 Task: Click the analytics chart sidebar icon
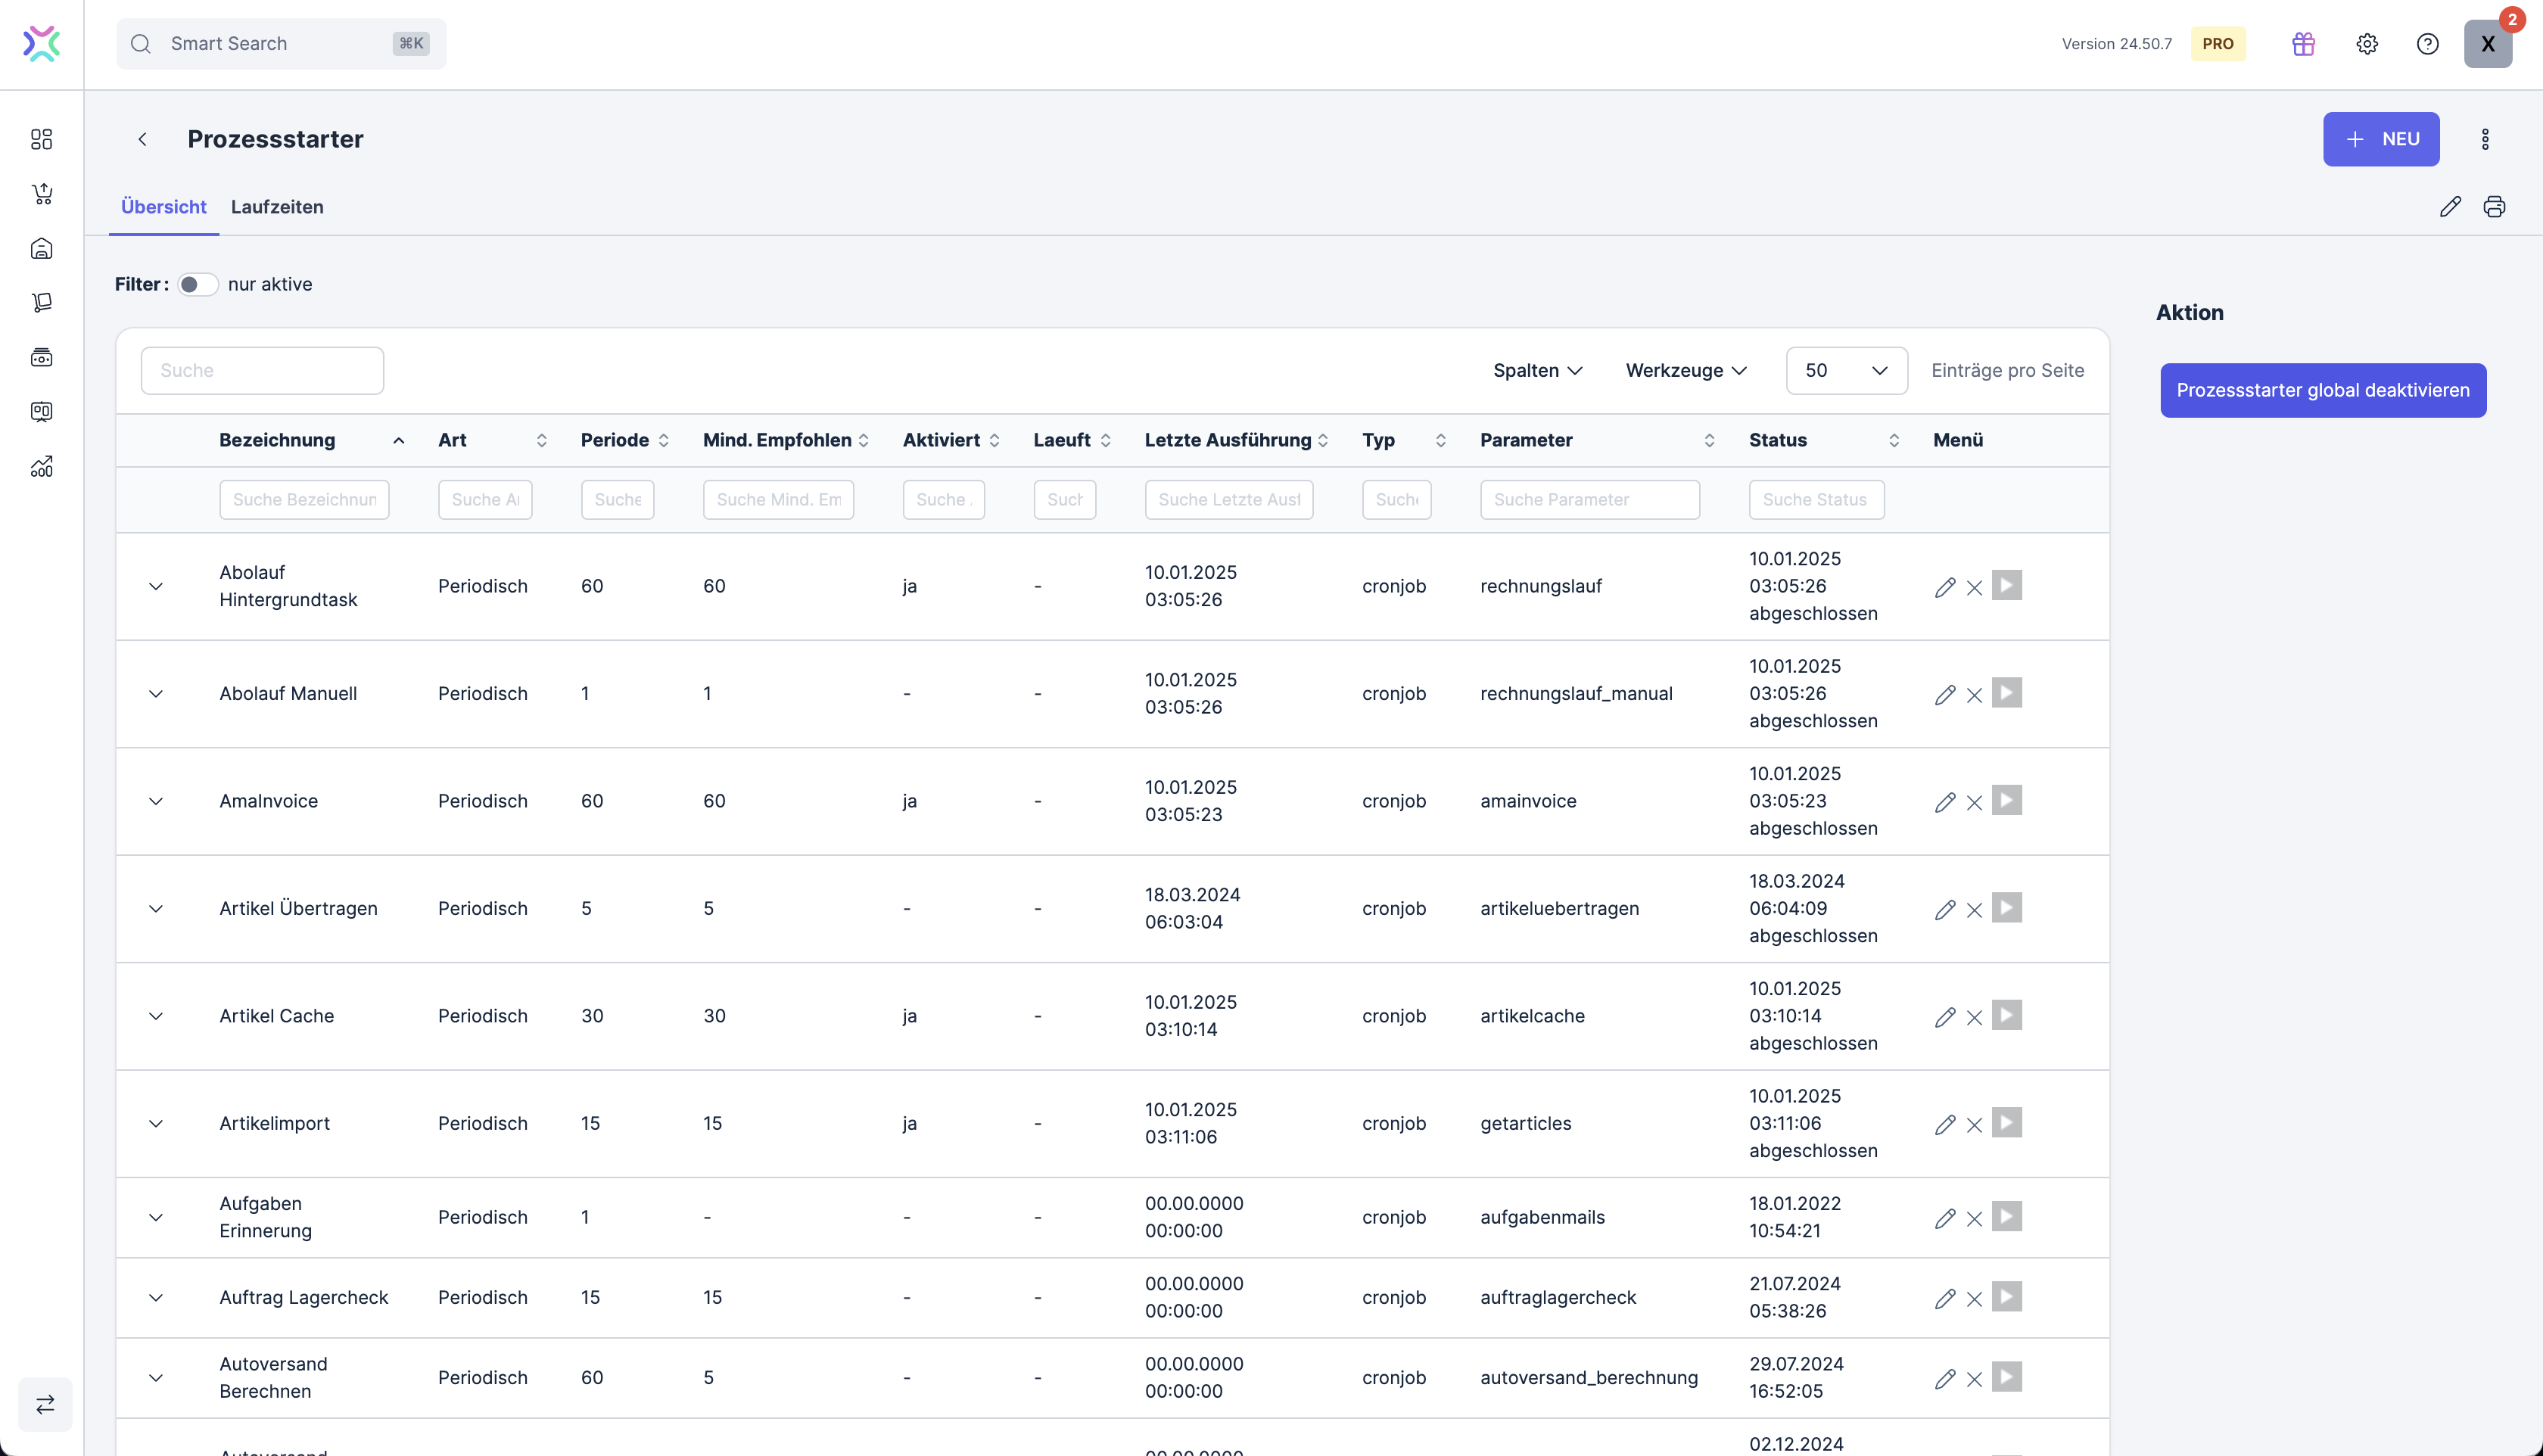pos(41,467)
